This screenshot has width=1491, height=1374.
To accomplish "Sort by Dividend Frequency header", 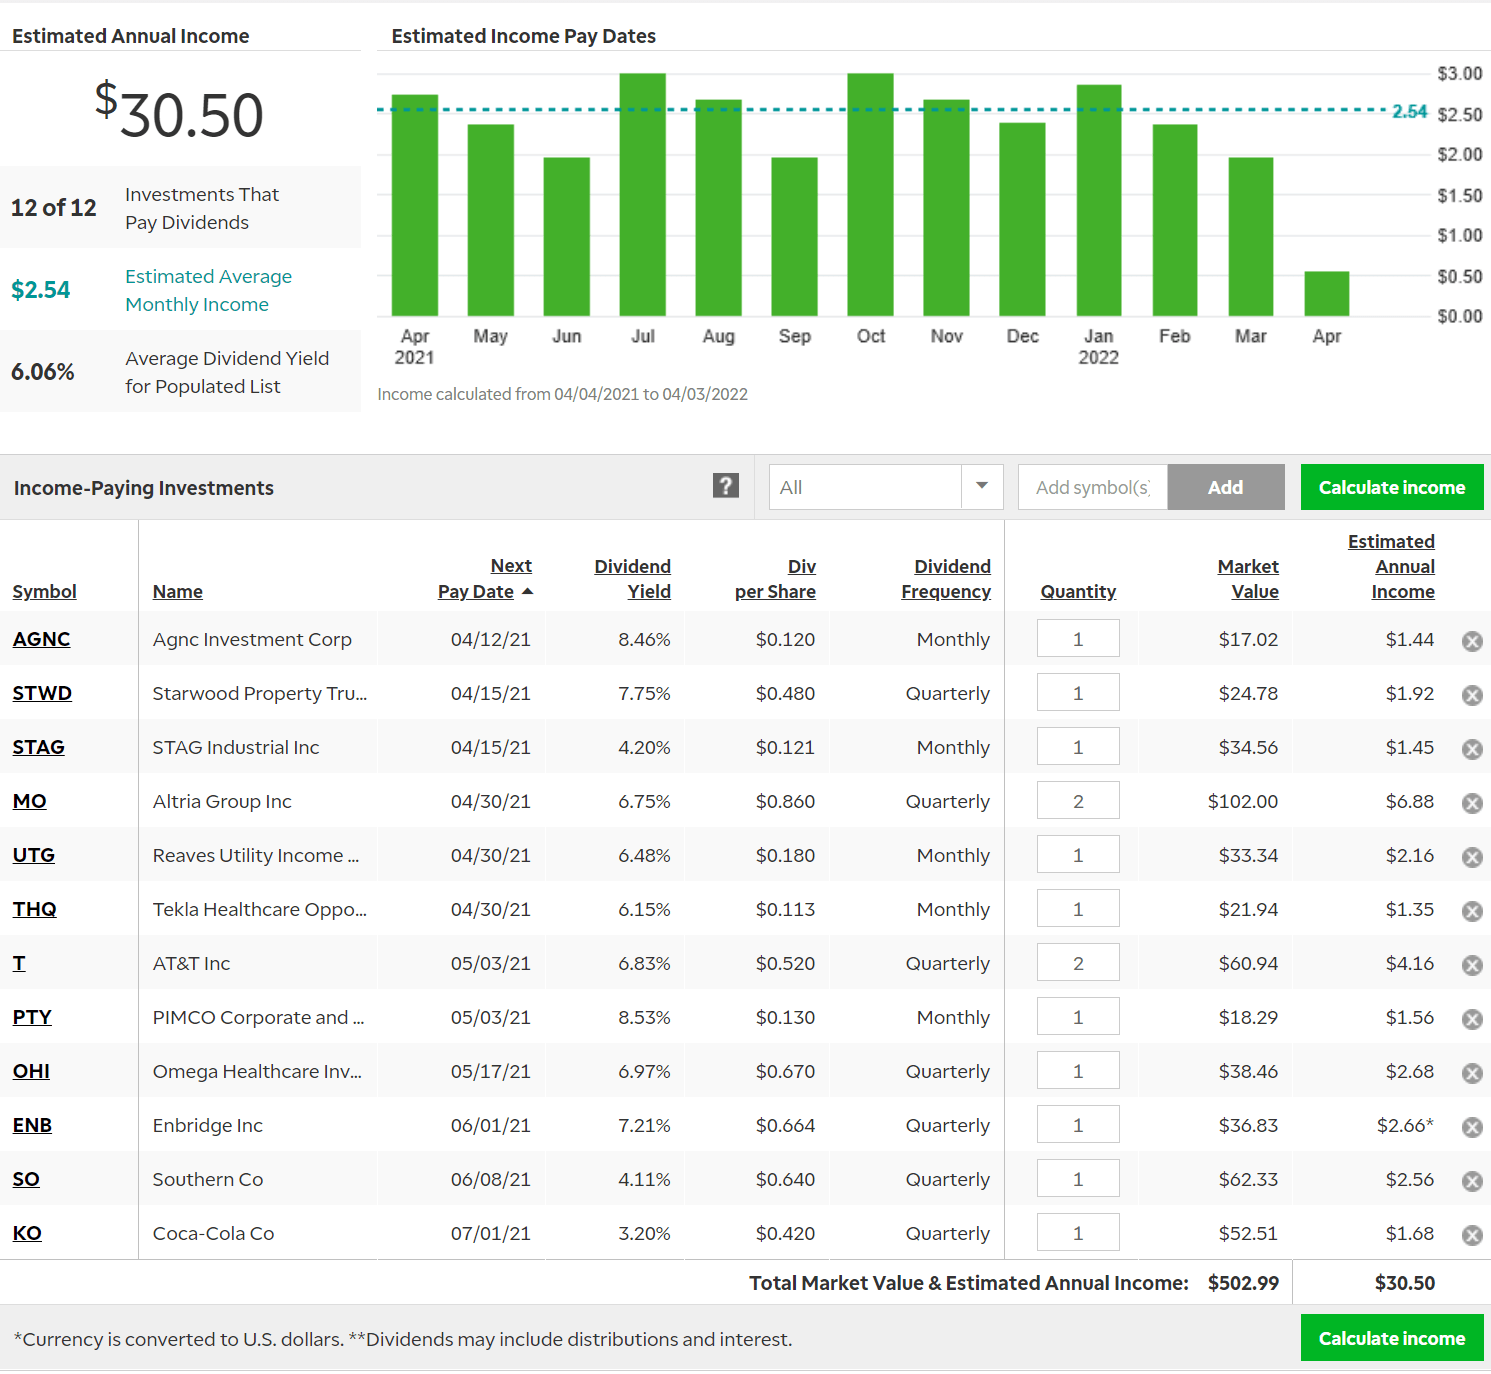I will (946, 579).
